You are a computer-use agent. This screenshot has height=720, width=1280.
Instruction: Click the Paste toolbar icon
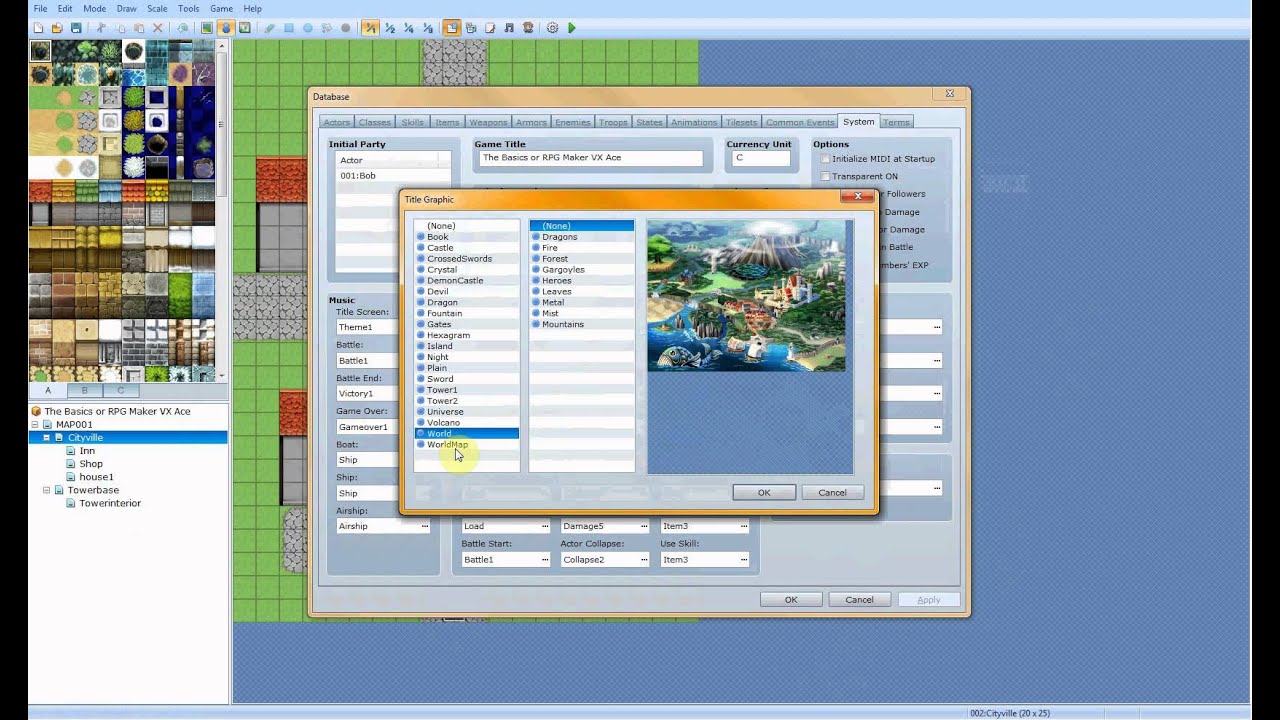[139, 28]
